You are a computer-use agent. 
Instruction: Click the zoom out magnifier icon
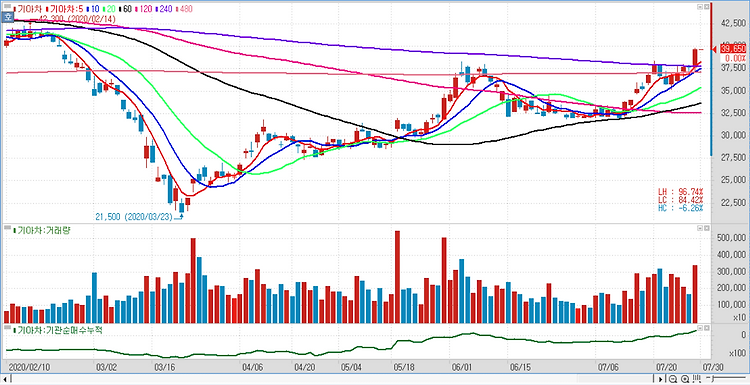point(674,380)
